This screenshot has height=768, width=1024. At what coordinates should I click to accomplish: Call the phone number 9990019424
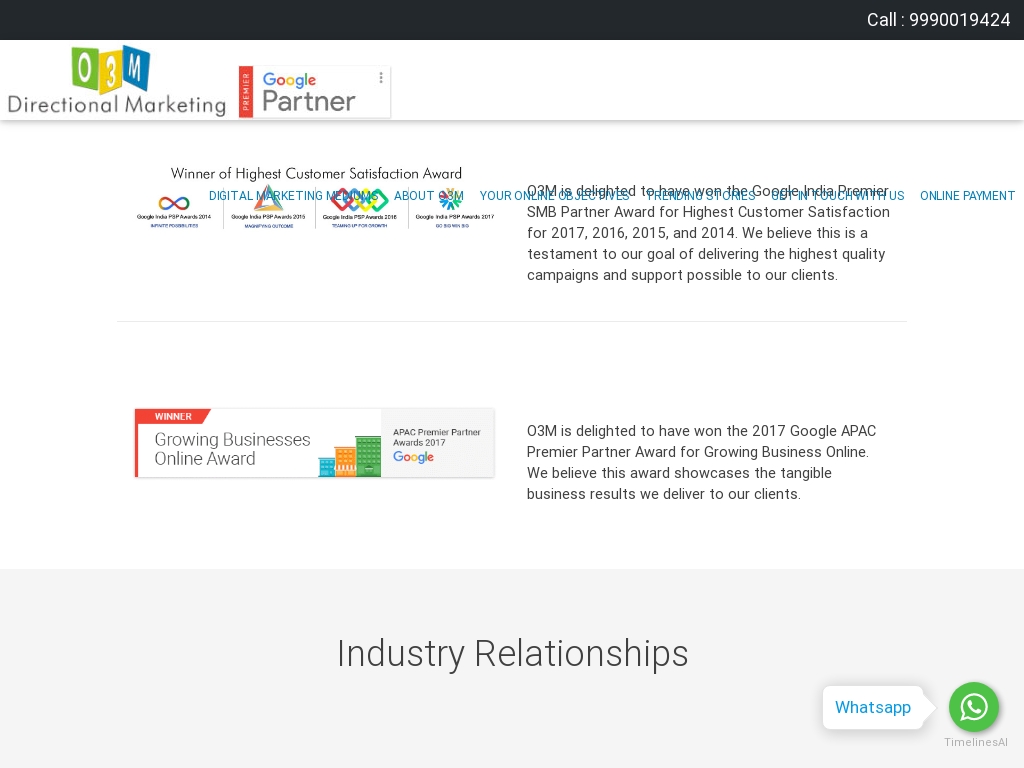tap(938, 20)
